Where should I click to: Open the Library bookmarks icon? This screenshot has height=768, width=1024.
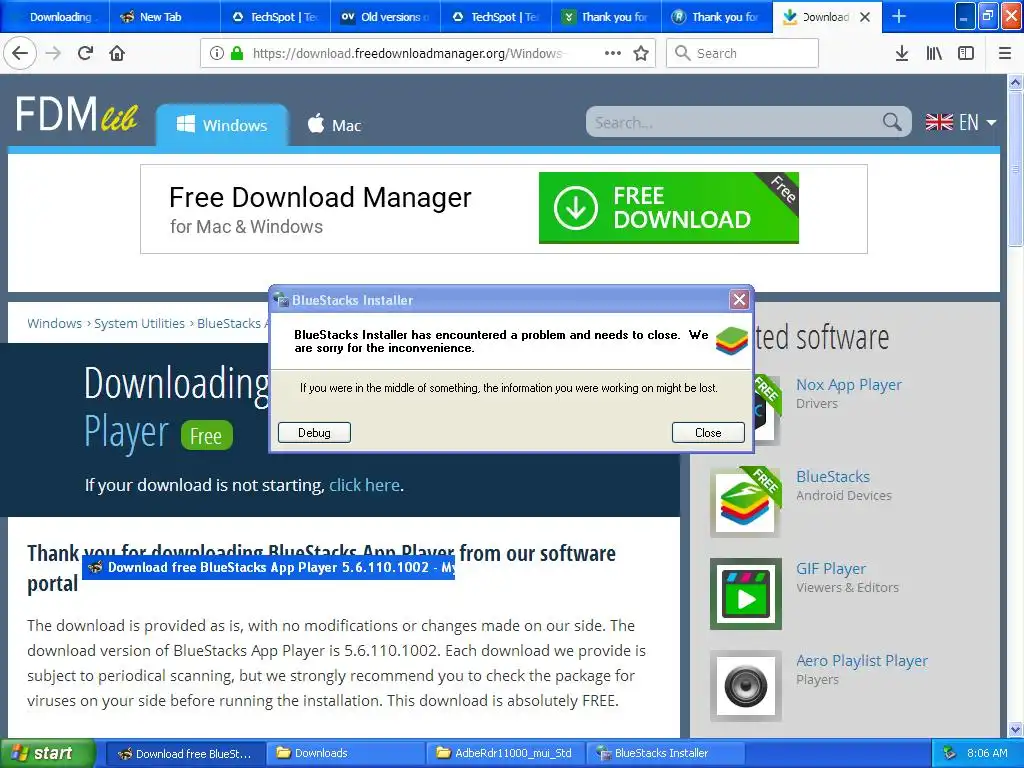tap(934, 54)
